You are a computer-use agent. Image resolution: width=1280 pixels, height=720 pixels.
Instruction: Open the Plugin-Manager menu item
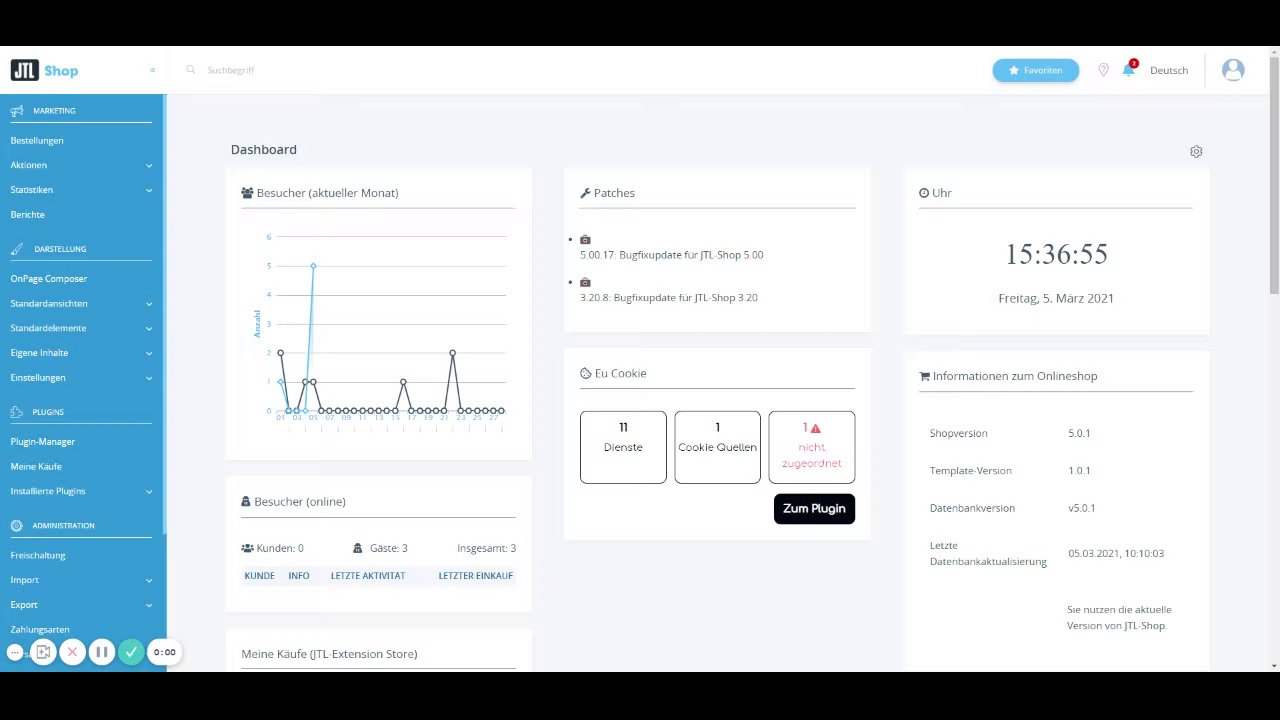(x=43, y=442)
